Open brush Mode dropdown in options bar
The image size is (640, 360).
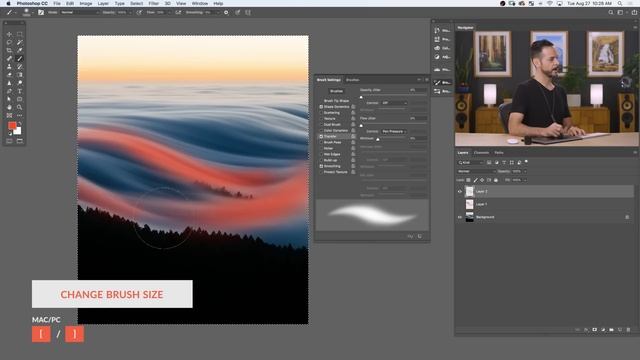point(80,12)
